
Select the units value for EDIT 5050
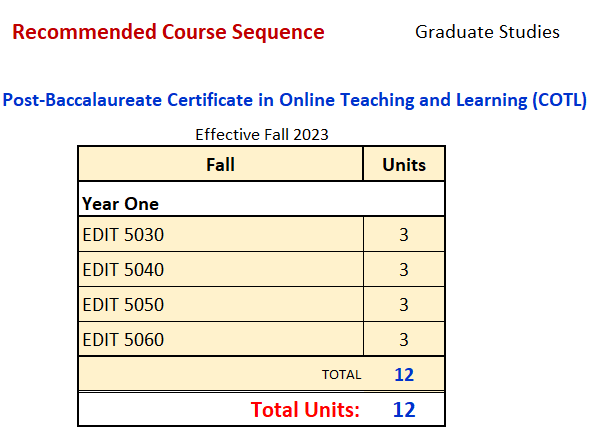[404, 305]
